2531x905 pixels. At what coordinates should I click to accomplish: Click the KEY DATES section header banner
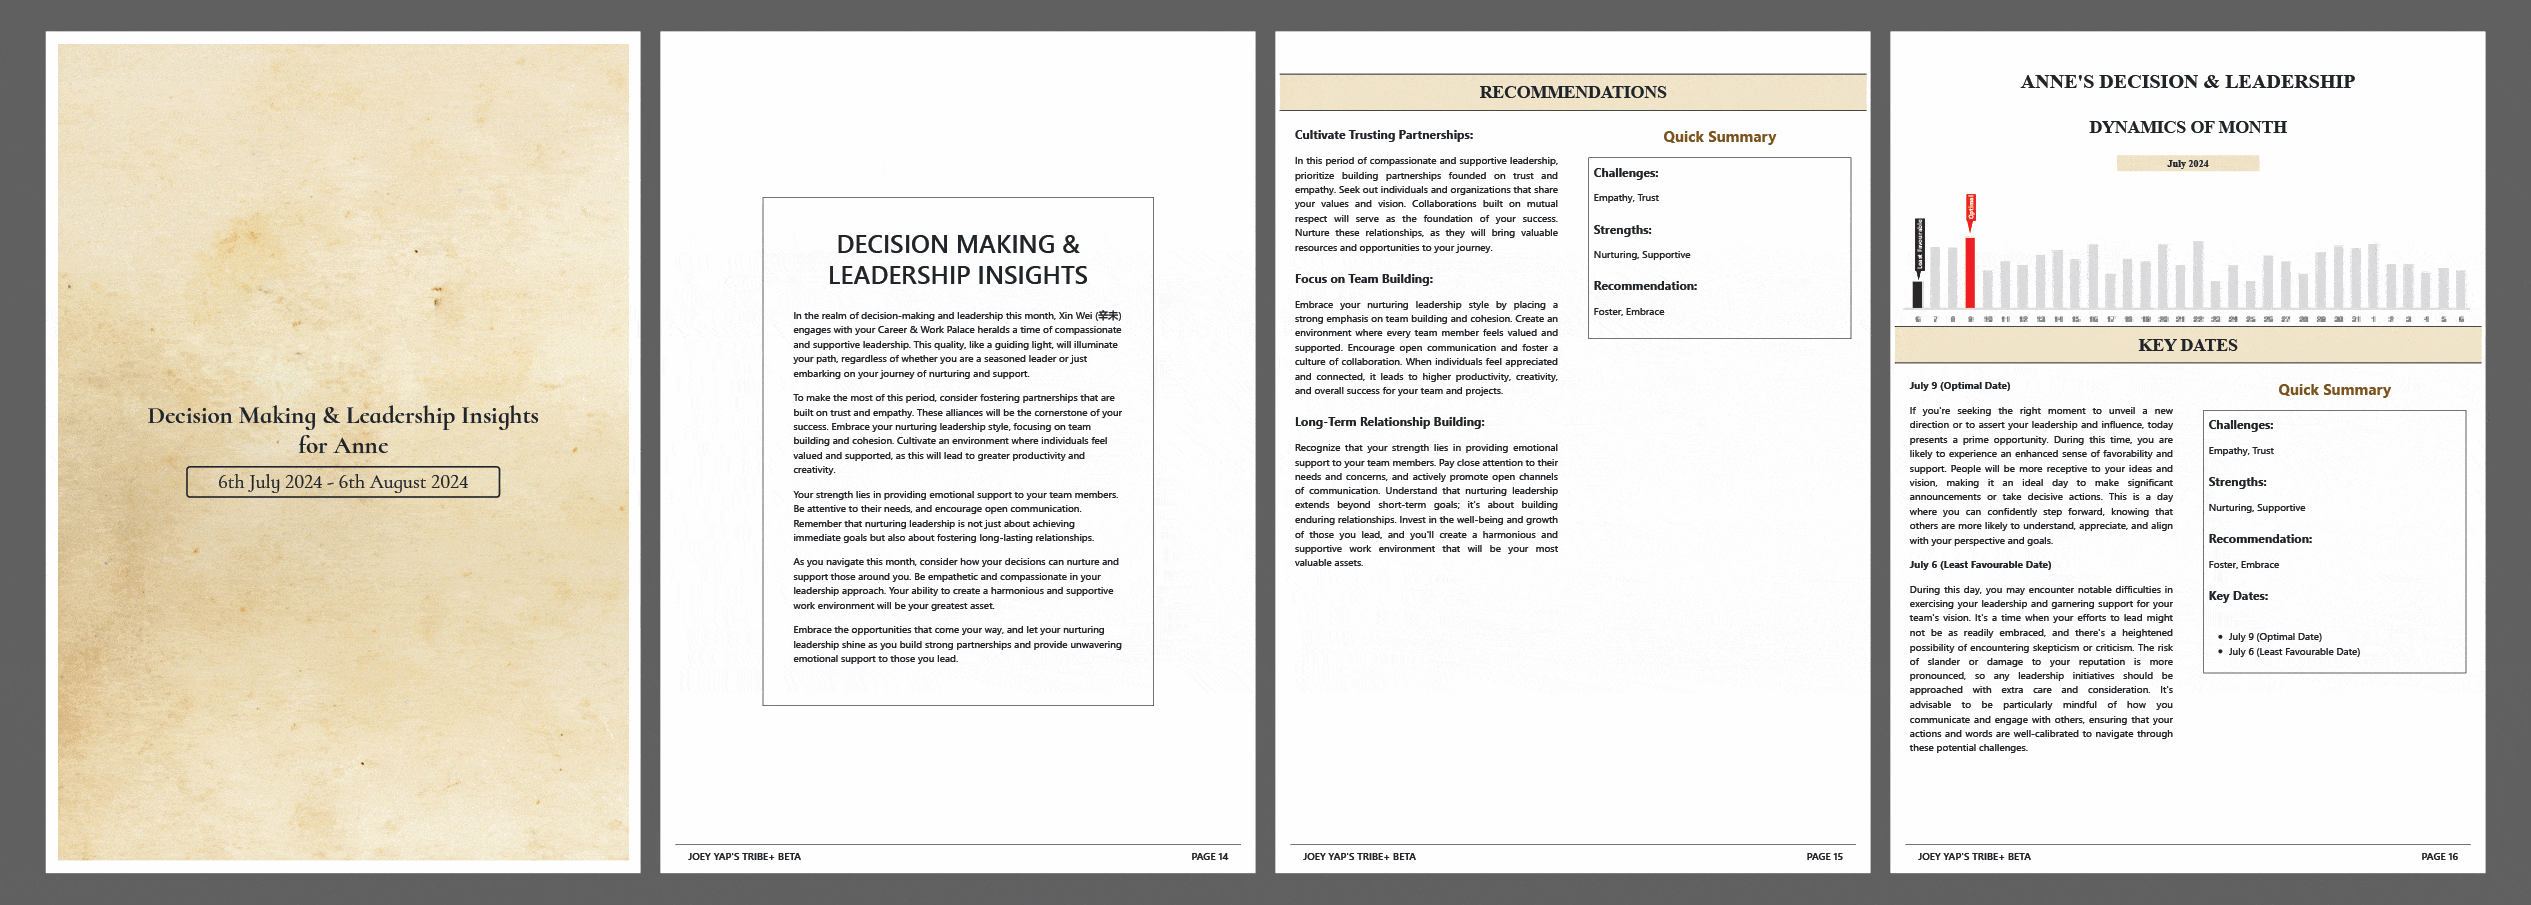coord(2187,345)
